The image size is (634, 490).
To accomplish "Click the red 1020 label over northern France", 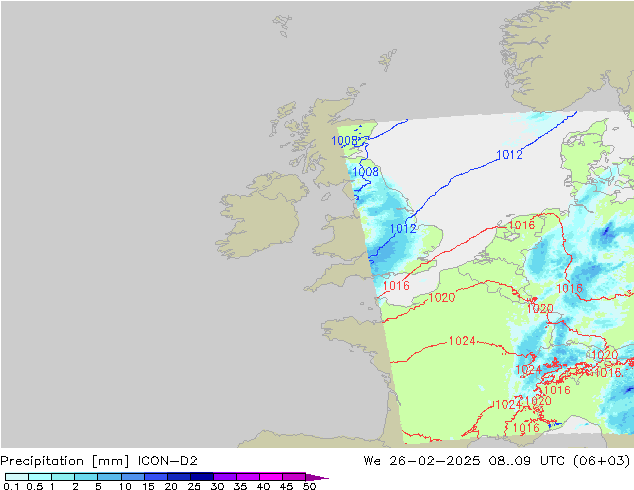I will tap(442, 298).
